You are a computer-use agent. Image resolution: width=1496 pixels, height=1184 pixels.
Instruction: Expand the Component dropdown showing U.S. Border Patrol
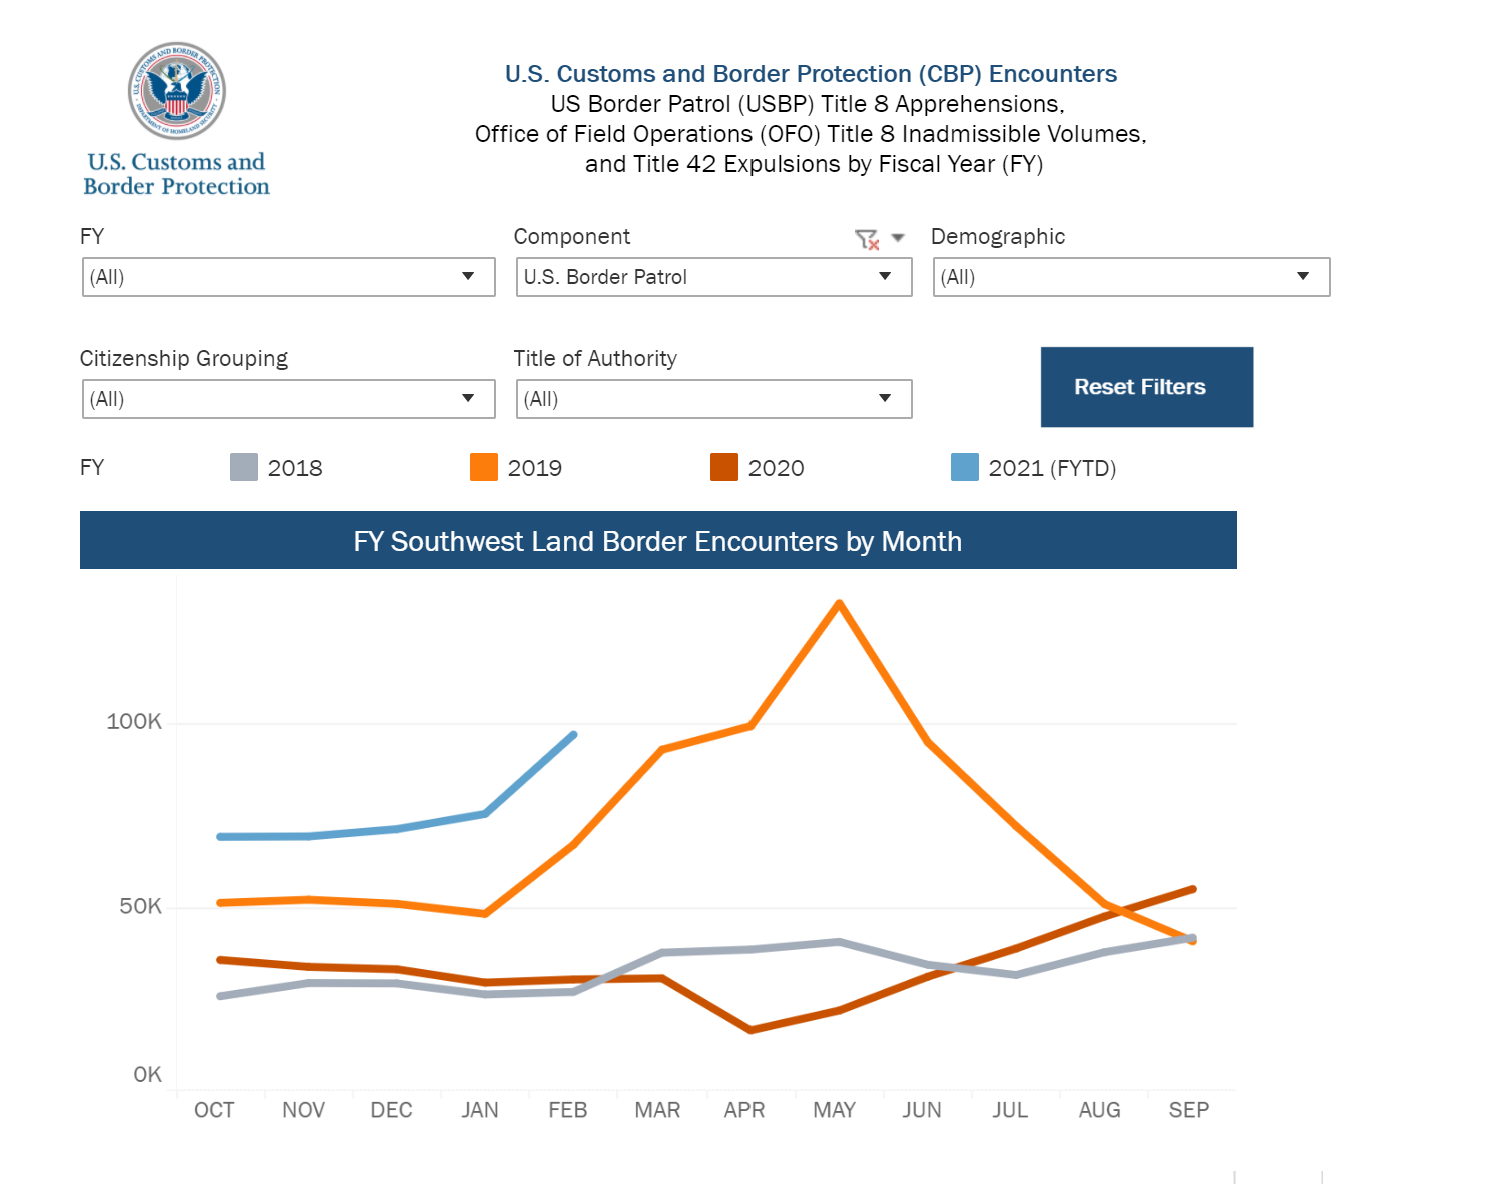(713, 277)
